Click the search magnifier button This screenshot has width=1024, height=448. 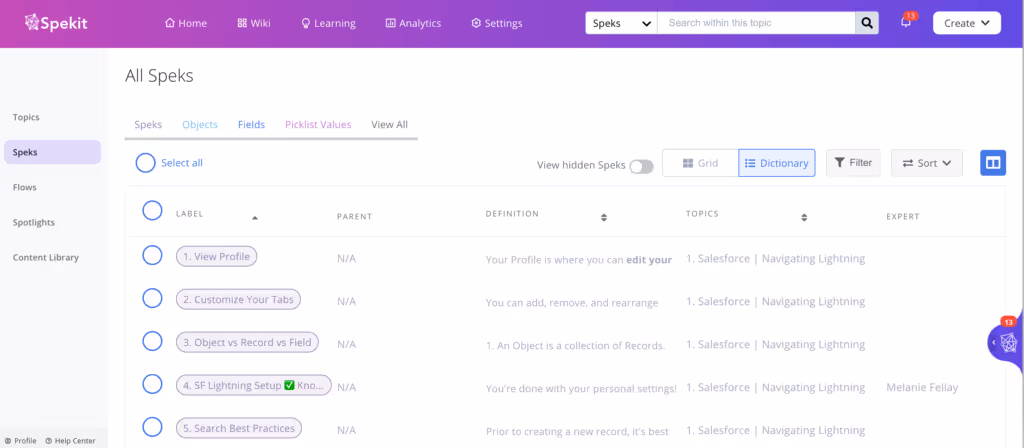pos(867,23)
